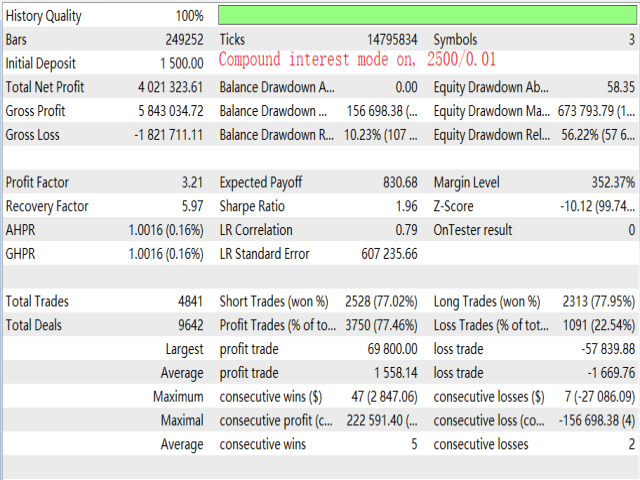Click the Bars value 249252
This screenshot has width=640, height=480.
point(184,40)
